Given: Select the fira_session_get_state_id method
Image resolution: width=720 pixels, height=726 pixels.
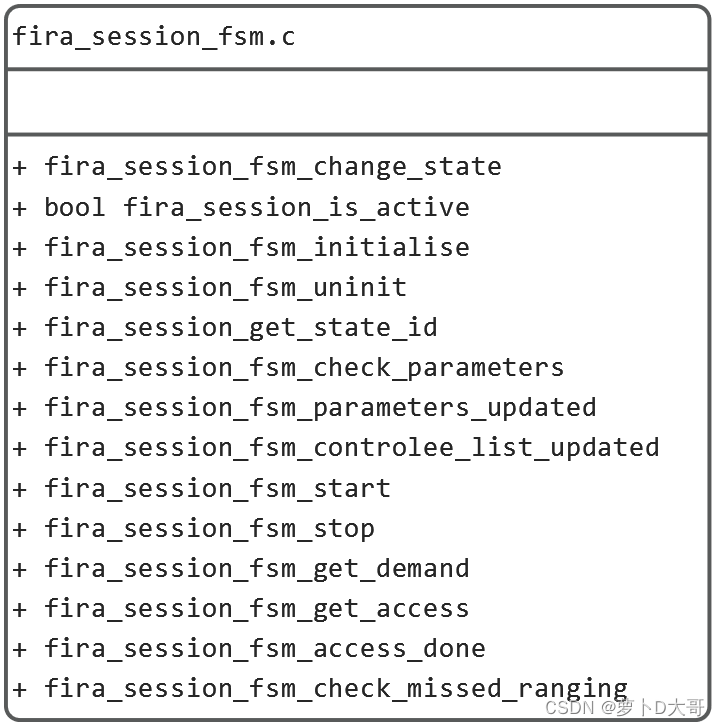Looking at the screenshot, I should click(240, 327).
